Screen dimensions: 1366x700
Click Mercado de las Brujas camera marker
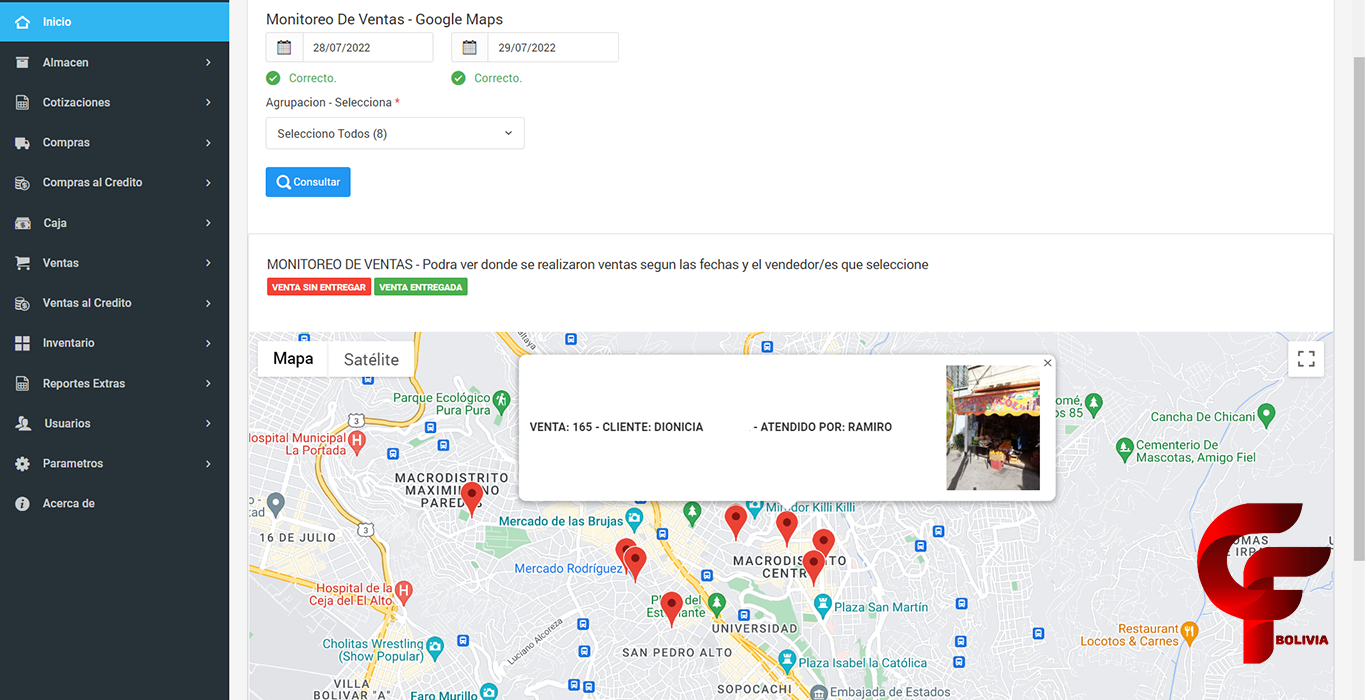tap(633, 519)
